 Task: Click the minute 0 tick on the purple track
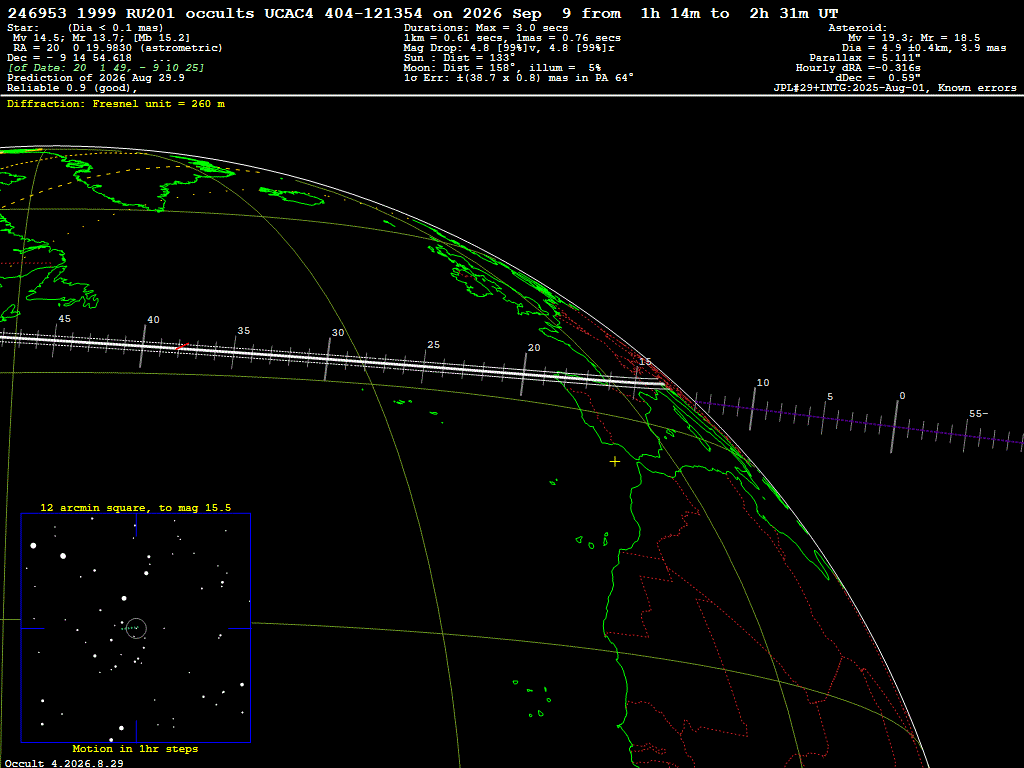tap(895, 426)
